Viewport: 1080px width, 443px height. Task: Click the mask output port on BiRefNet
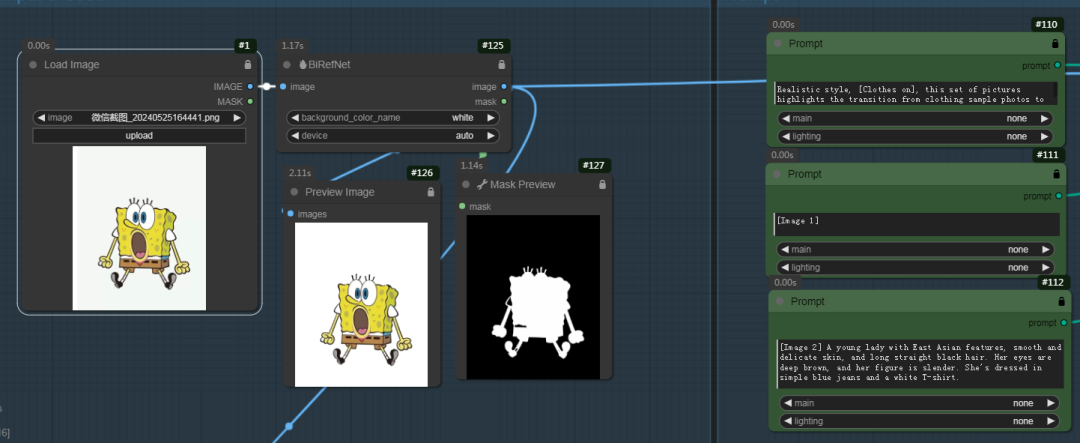pos(504,101)
